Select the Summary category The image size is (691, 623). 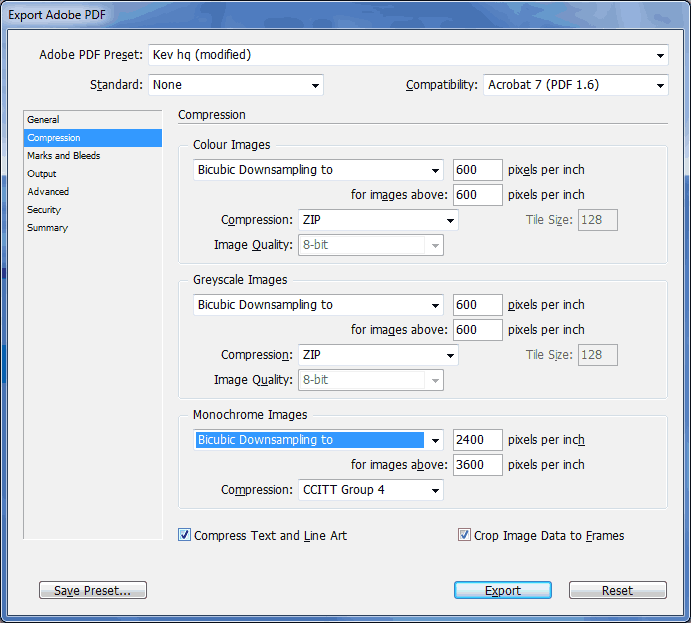click(93, 228)
